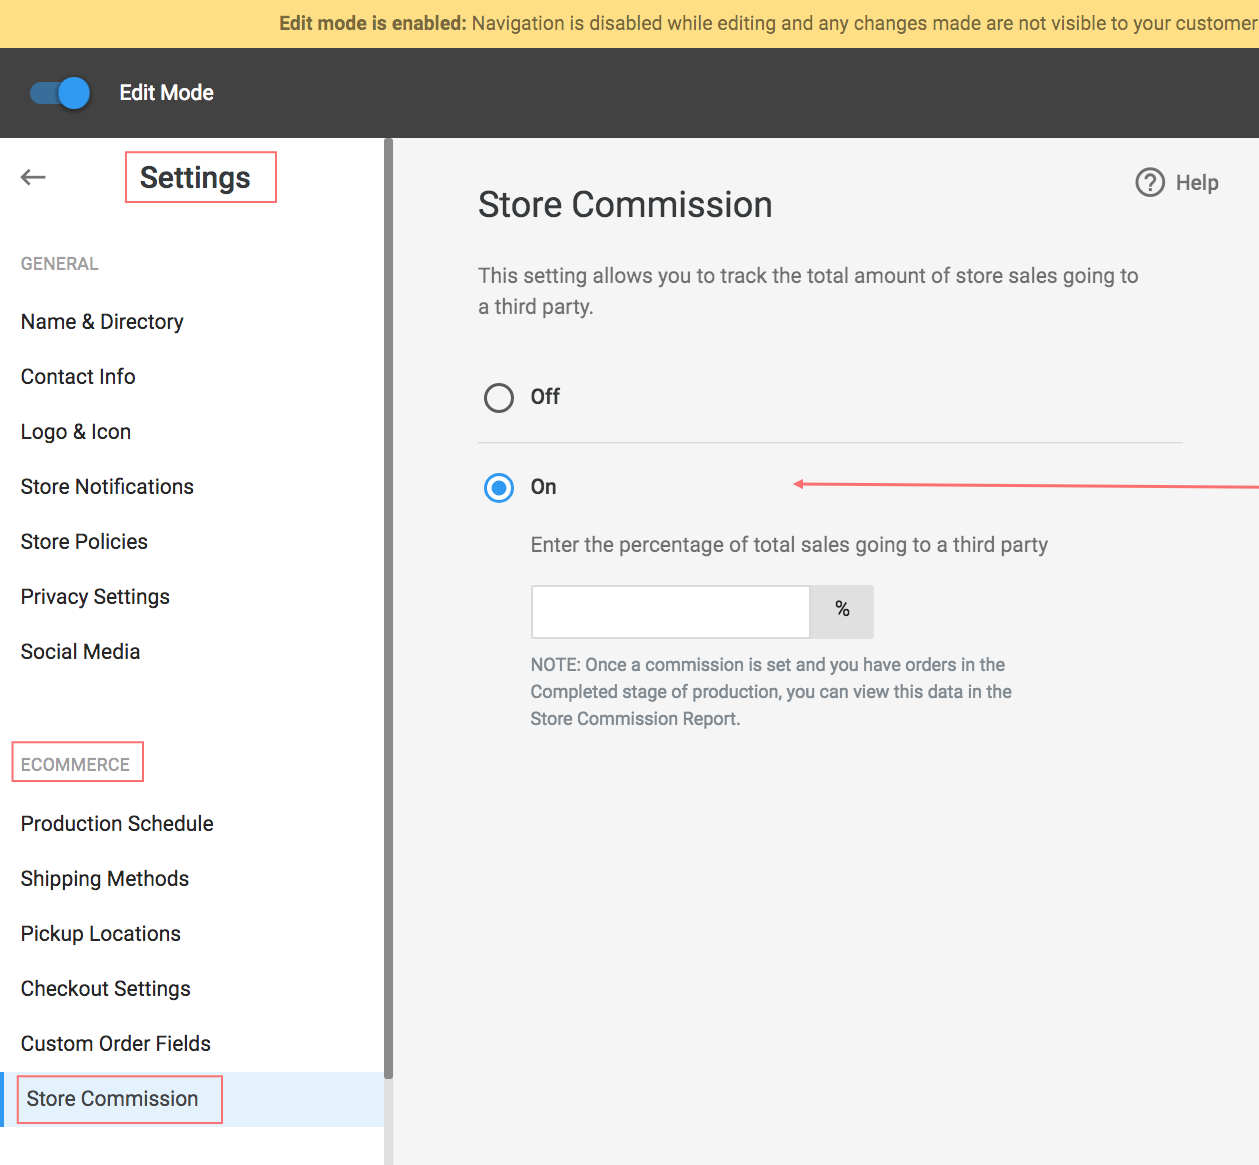Viewport: 1259px width, 1165px height.
Task: Go to Checkout Settings
Action: click(x=106, y=989)
